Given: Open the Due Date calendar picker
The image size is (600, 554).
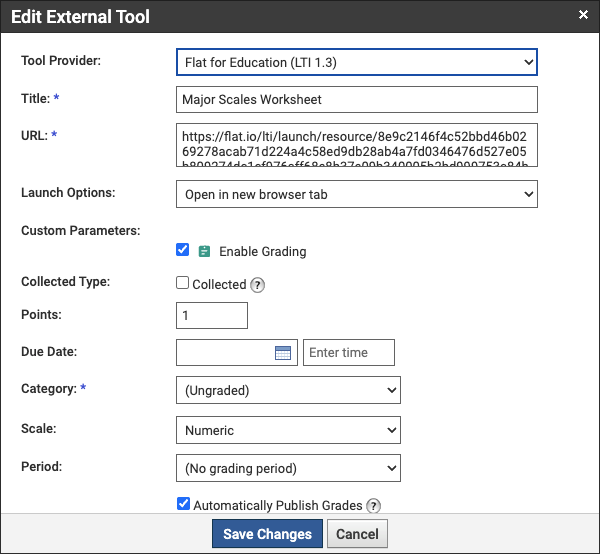Looking at the screenshot, I should (x=283, y=353).
